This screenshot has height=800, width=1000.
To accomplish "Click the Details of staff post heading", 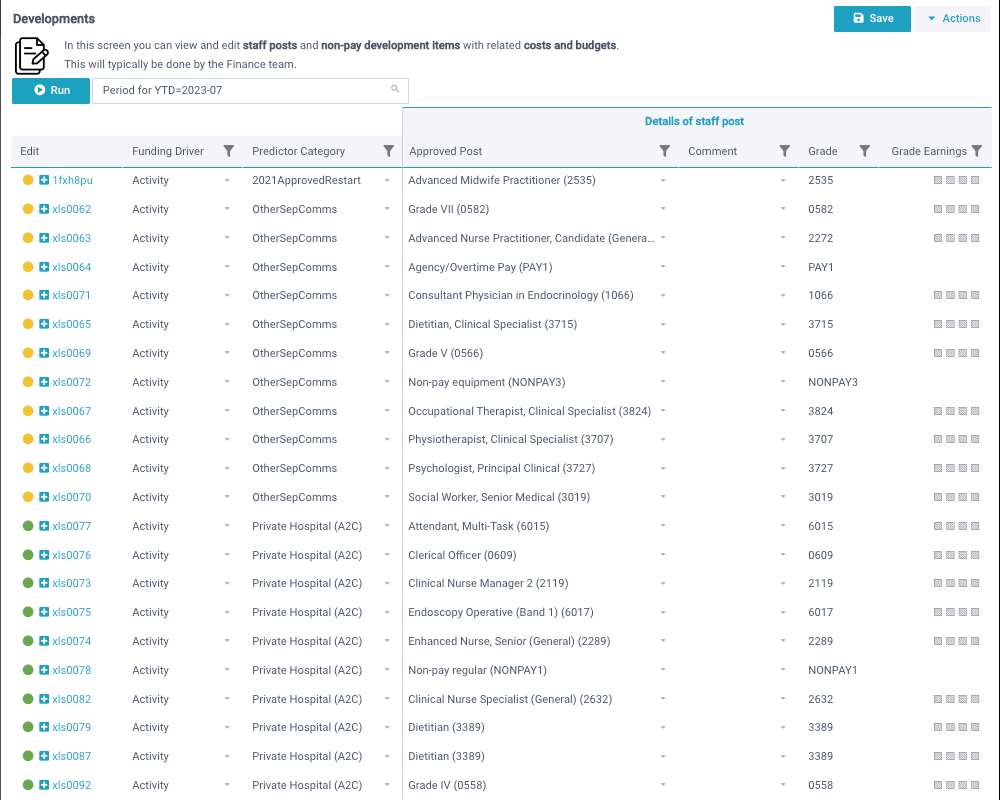I will pyautogui.click(x=694, y=120).
